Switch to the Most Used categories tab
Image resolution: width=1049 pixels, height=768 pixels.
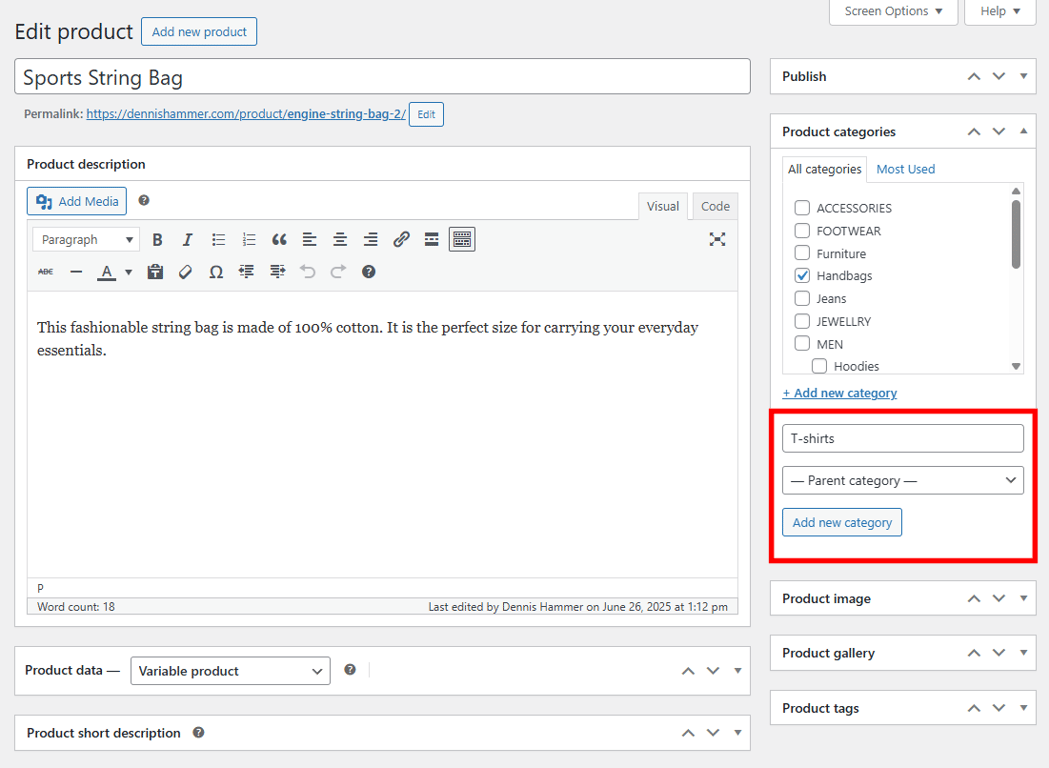[905, 168]
